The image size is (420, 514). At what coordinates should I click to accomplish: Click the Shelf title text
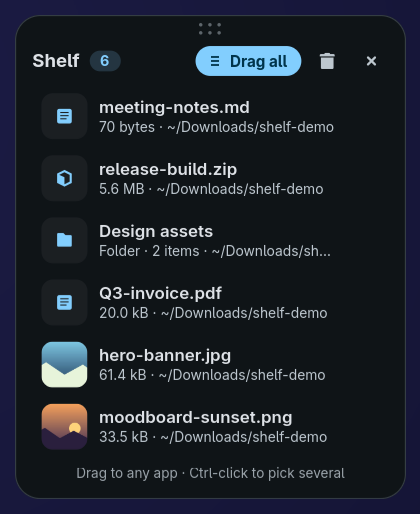coord(56,61)
